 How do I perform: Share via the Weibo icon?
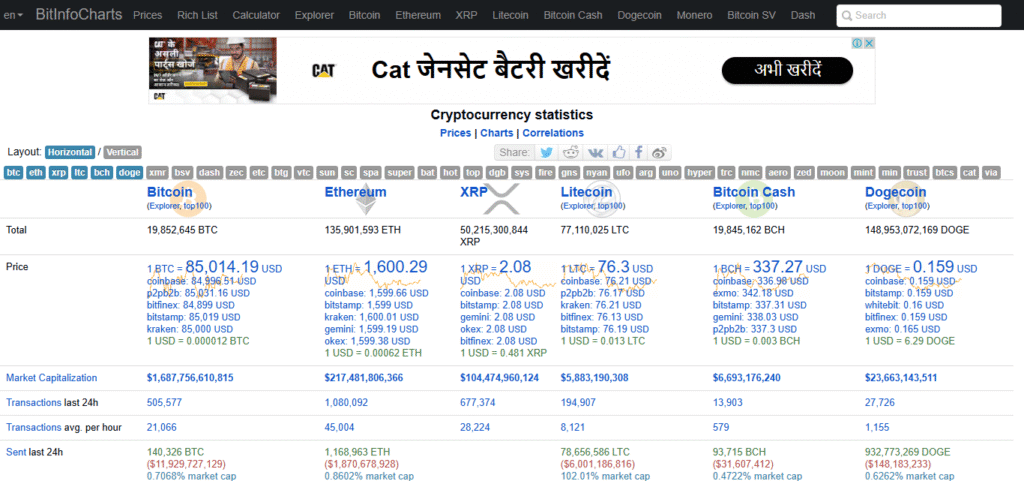[660, 153]
